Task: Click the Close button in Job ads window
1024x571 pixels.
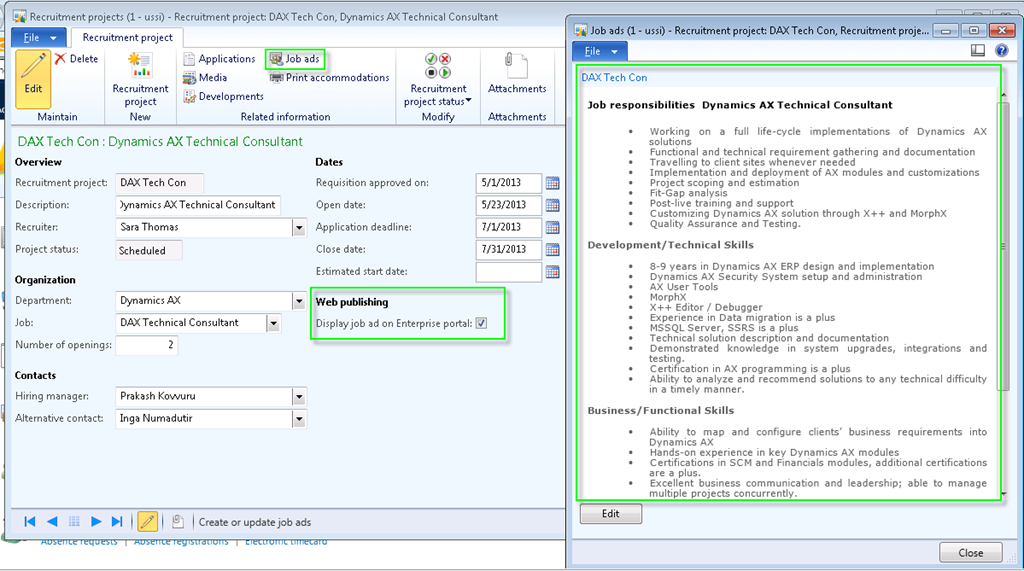Action: point(970,552)
